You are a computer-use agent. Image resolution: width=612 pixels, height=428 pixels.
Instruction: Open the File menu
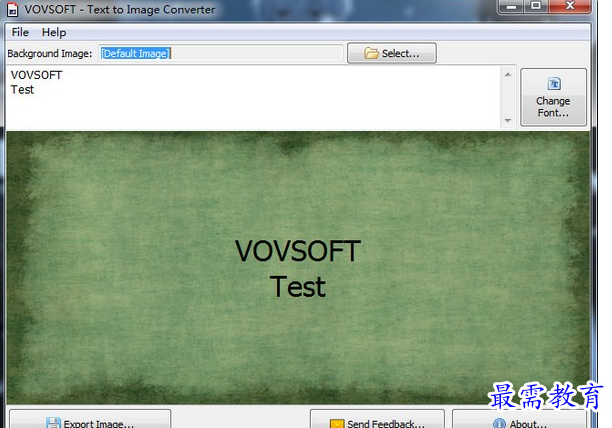pyautogui.click(x=20, y=32)
